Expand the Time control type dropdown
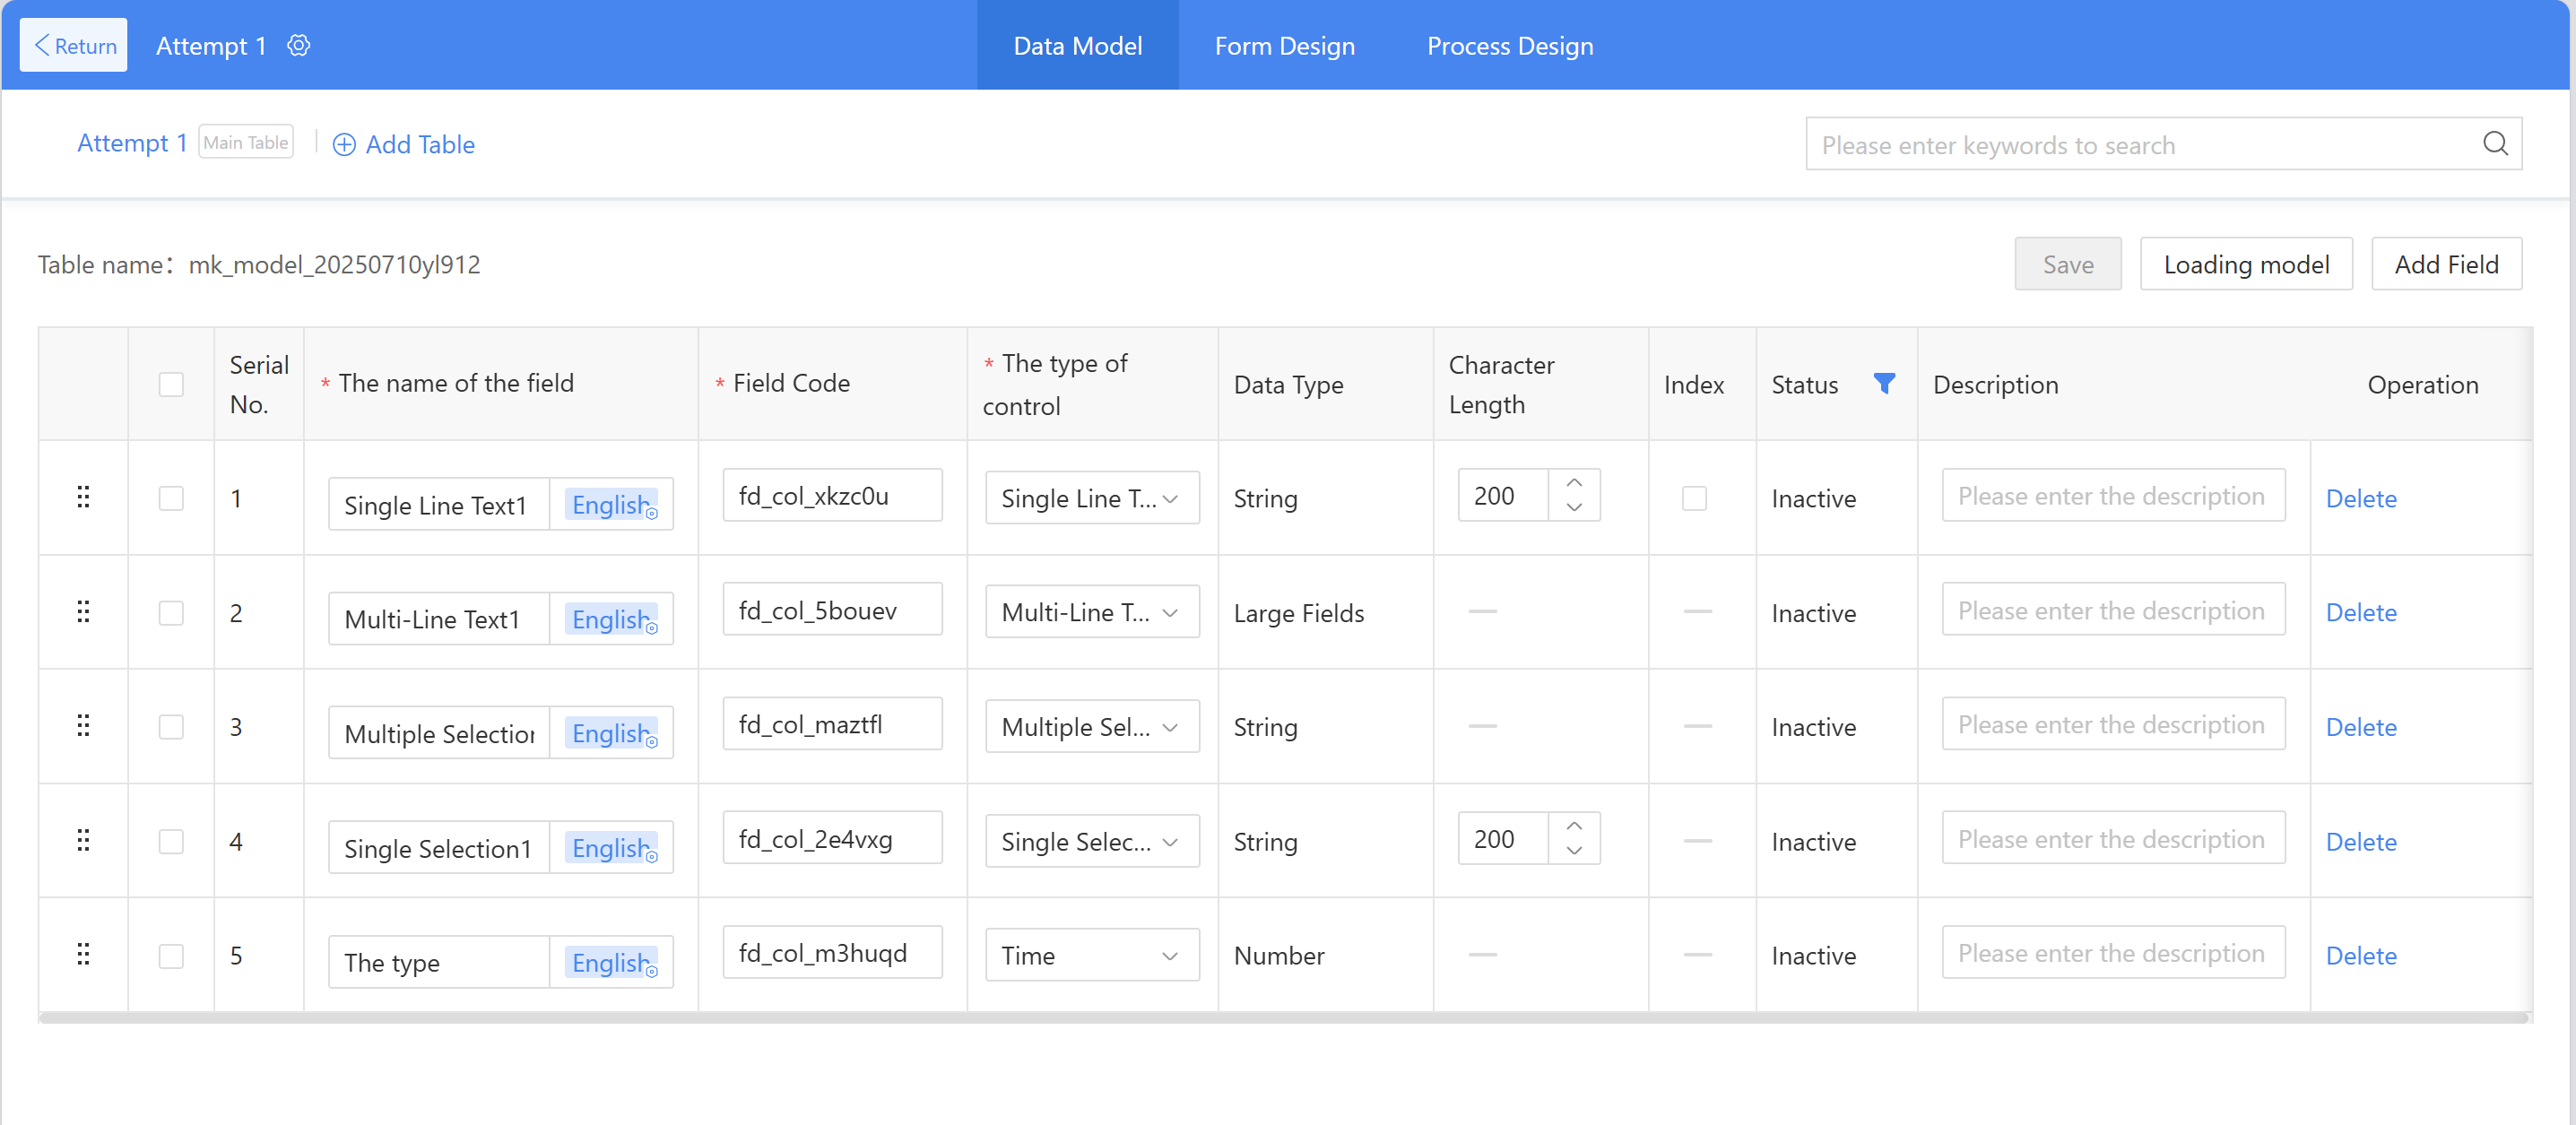This screenshot has height=1125, width=2576. tap(1091, 955)
